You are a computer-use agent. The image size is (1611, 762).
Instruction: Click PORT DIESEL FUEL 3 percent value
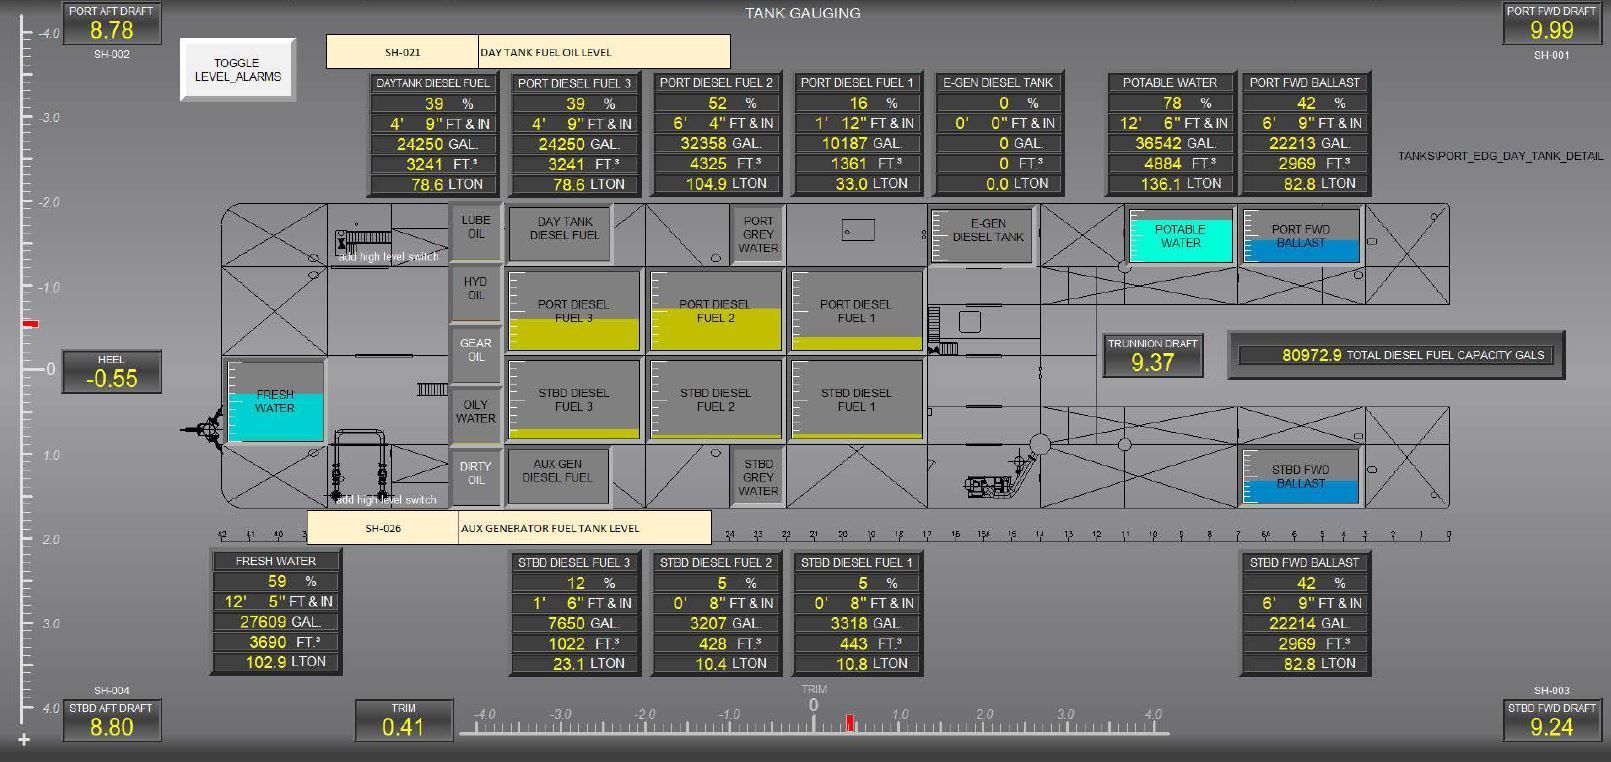click(x=575, y=103)
